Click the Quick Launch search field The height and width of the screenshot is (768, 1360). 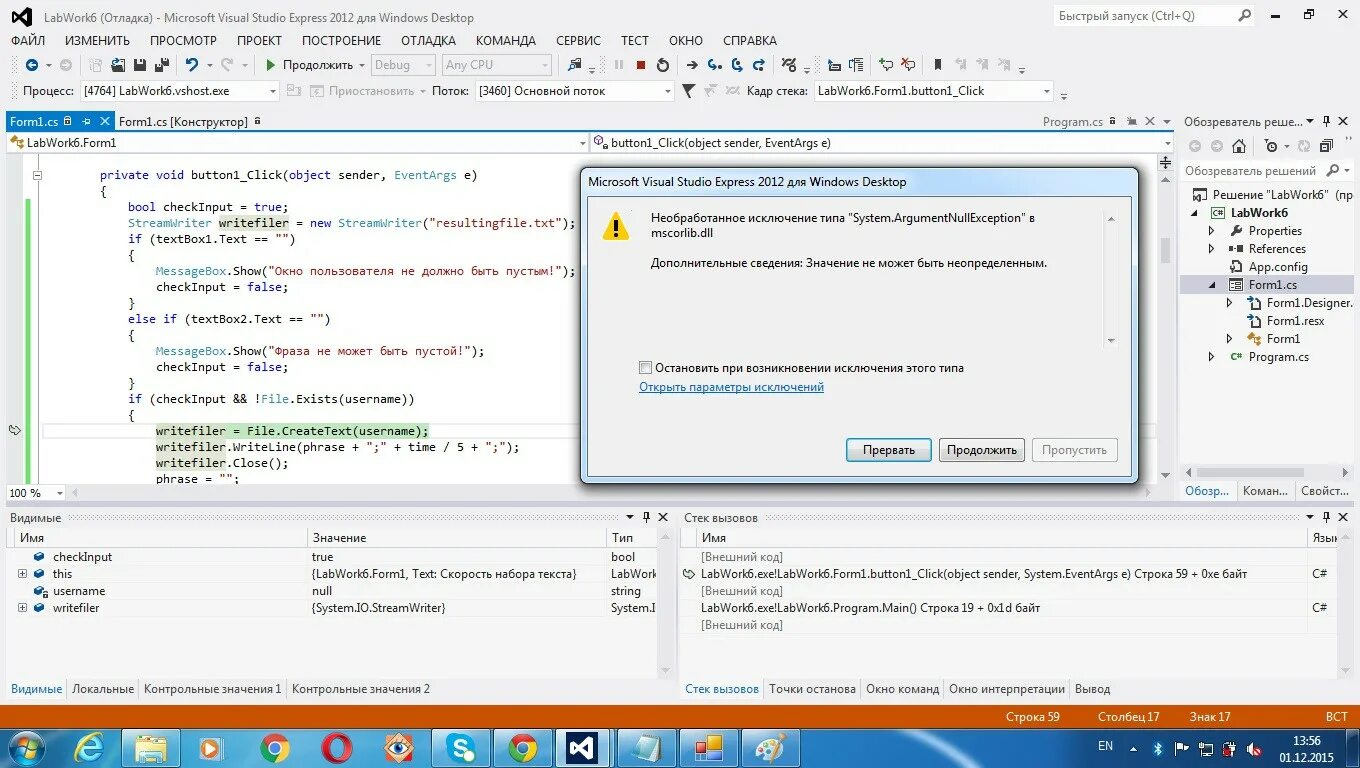1144,16
